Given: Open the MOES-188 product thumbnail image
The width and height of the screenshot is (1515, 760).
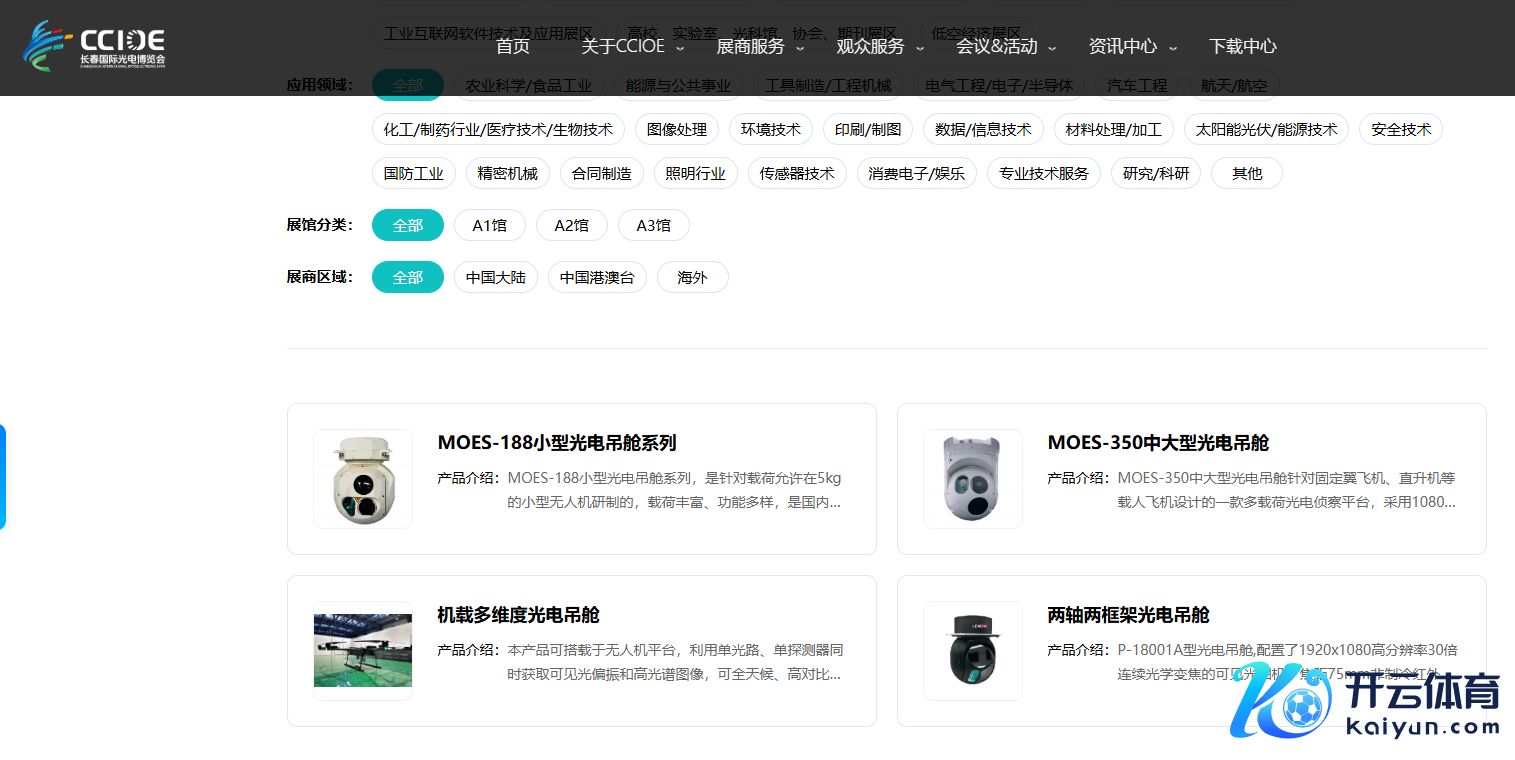Looking at the screenshot, I should (362, 478).
